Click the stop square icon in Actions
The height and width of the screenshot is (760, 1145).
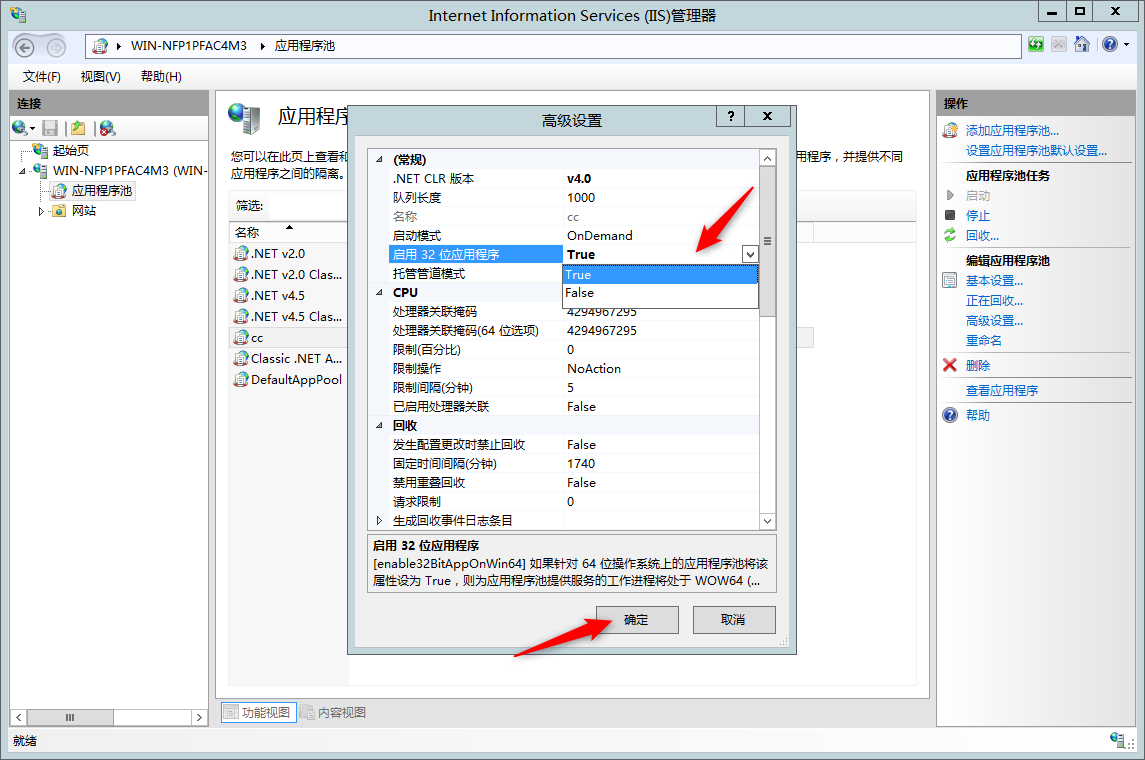(x=949, y=215)
